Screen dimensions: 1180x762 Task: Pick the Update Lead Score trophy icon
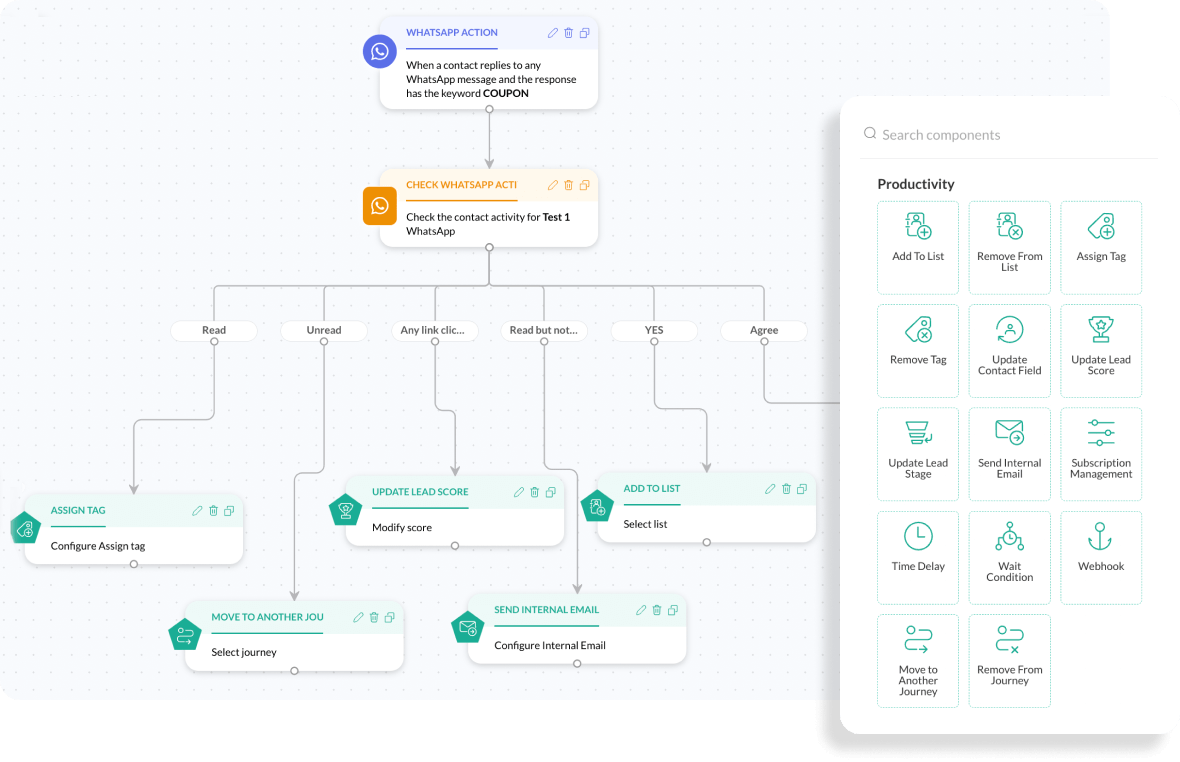click(1100, 330)
